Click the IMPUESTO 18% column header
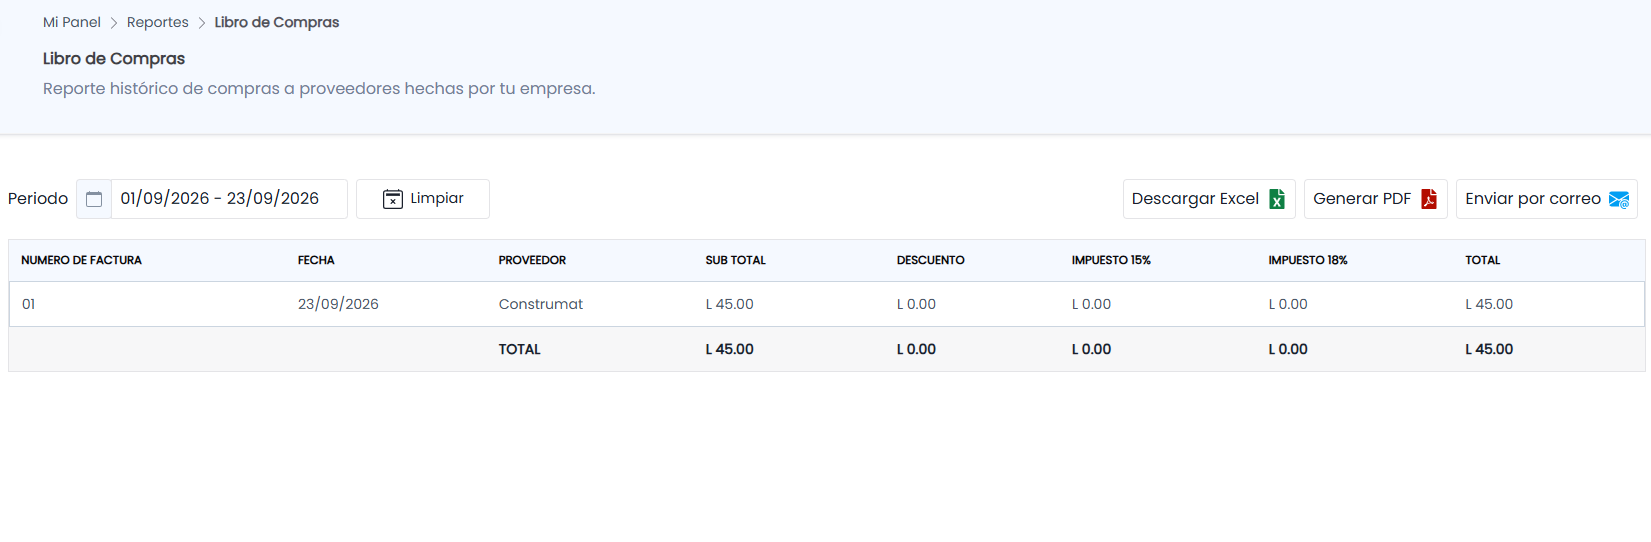 click(x=1308, y=260)
